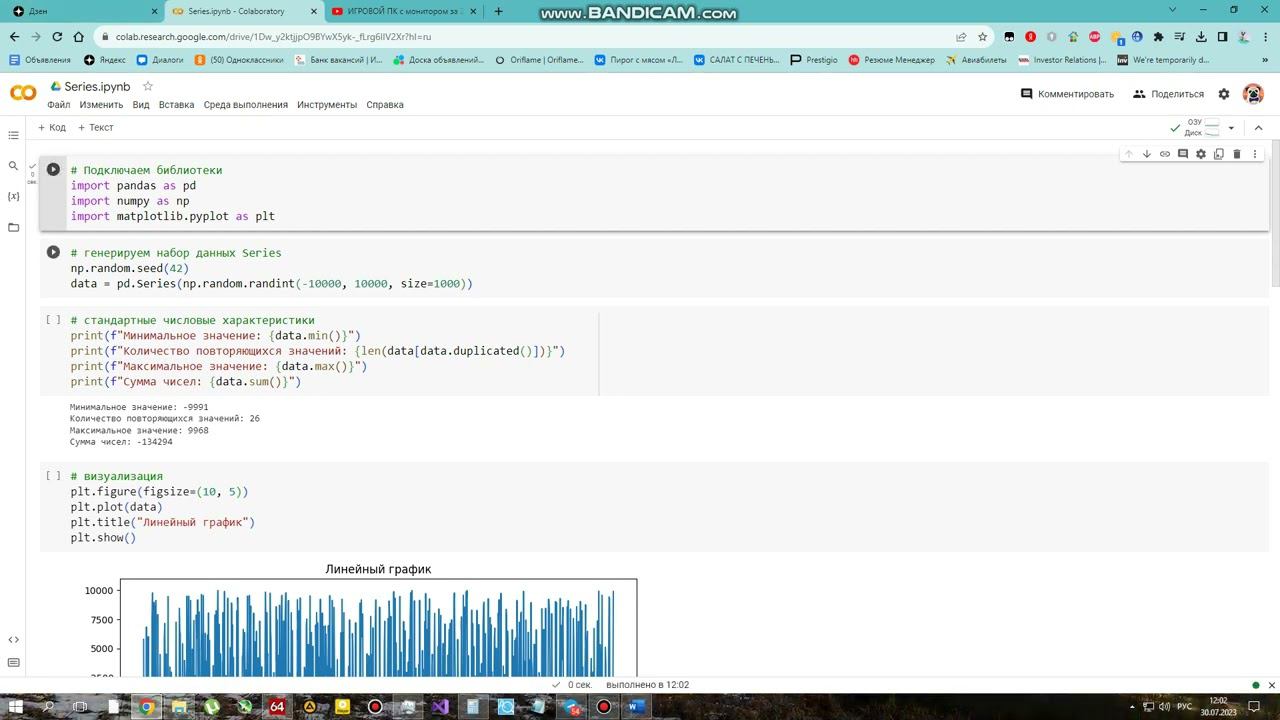Toggle the Chrome side panel
Viewport: 1280px width, 720px height.
[x=1222, y=37]
